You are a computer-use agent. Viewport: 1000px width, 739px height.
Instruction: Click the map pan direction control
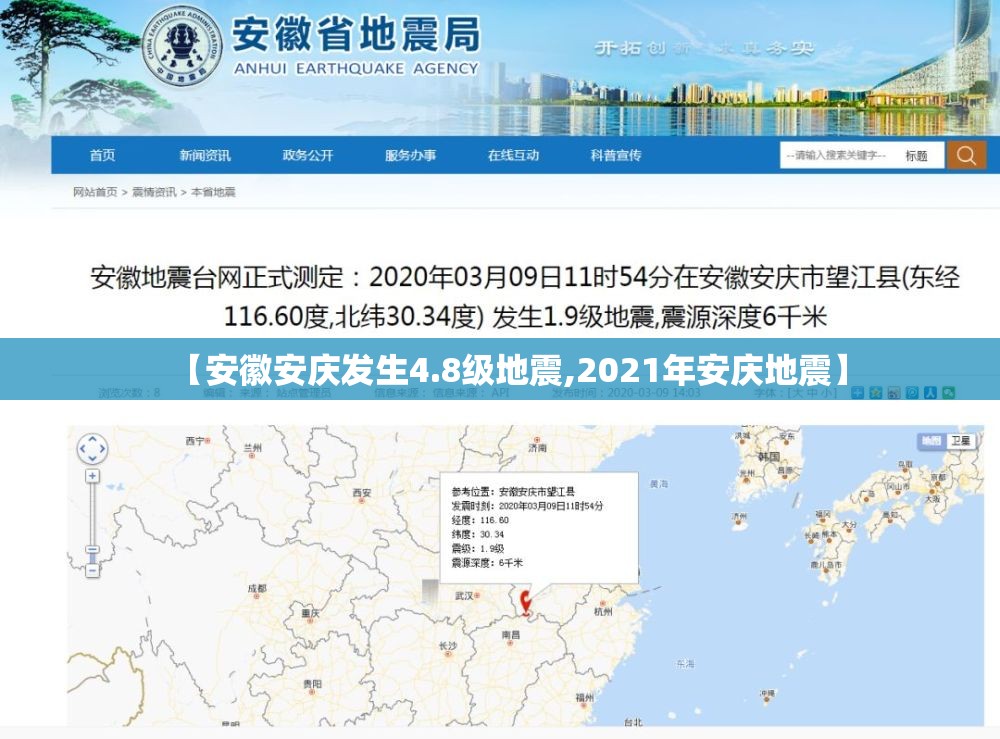pos(92,448)
